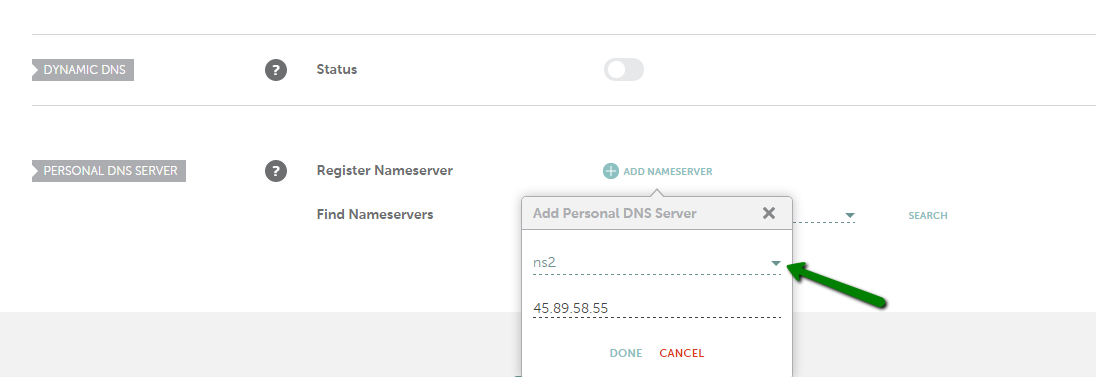
Task: Expand the Find Nameservers dropdown arrow
Action: [x=850, y=215]
